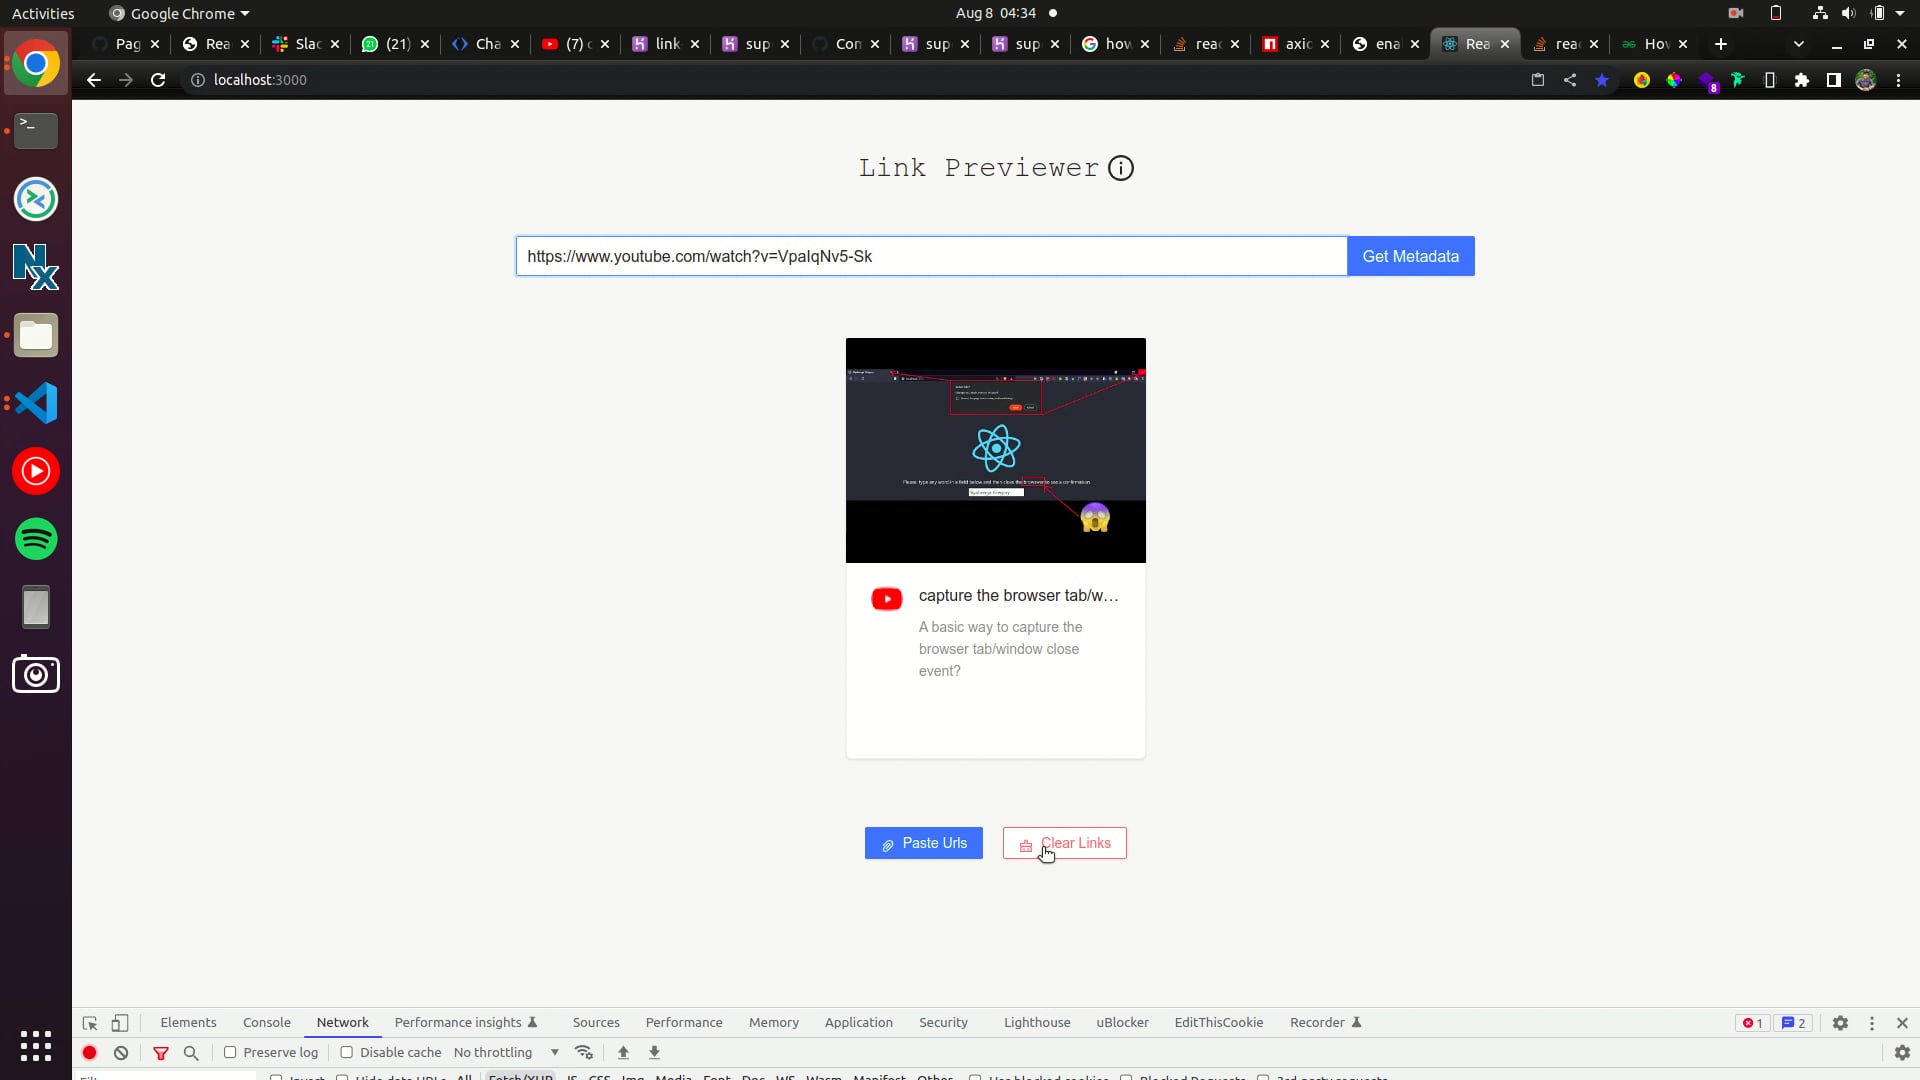Open a new browser tab

pyautogui.click(x=1721, y=44)
